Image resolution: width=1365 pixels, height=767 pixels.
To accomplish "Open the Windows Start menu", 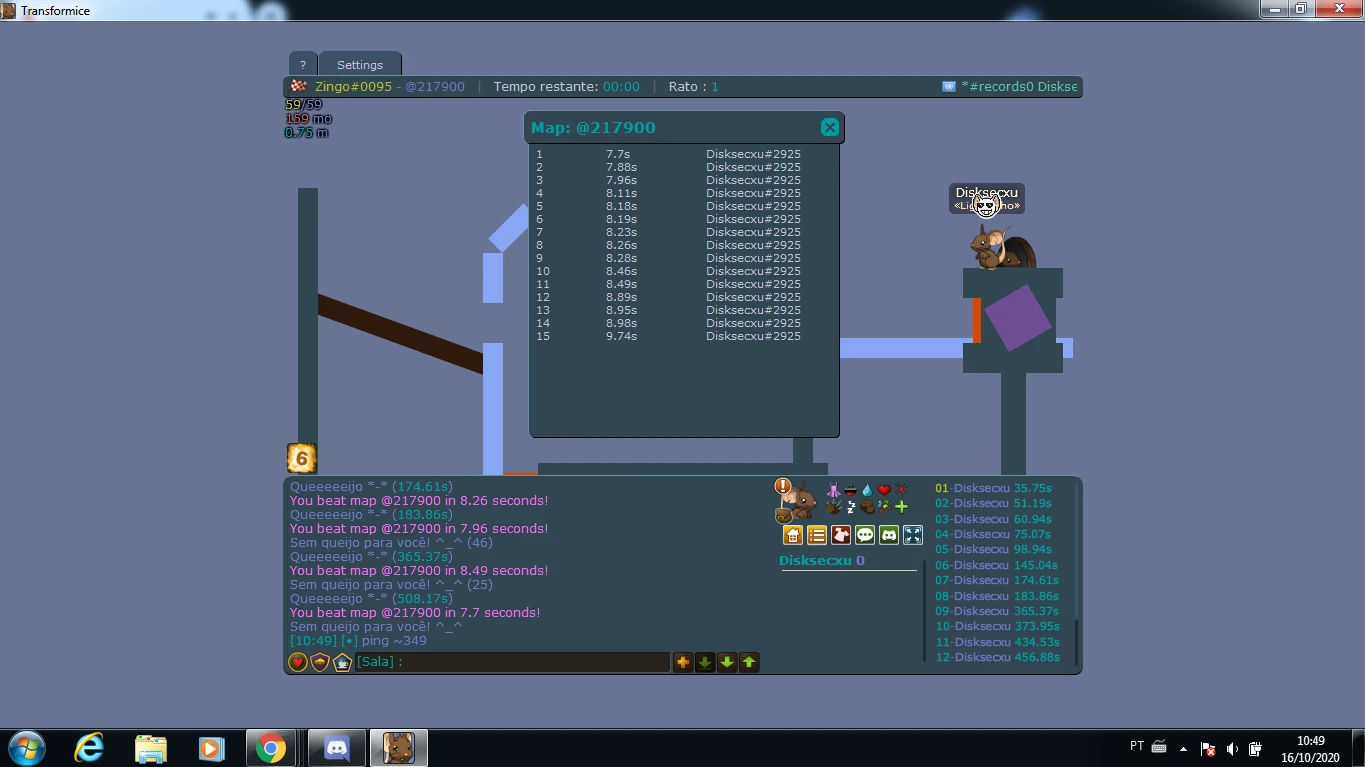I will (x=26, y=748).
